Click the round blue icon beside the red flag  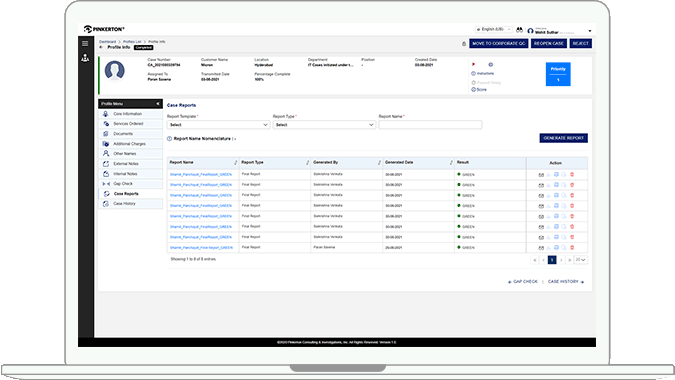point(490,65)
